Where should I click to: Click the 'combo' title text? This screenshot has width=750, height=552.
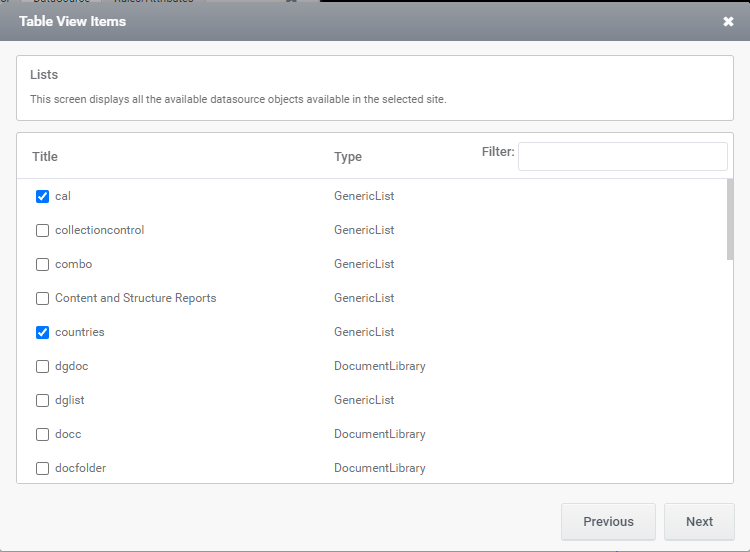pos(74,264)
